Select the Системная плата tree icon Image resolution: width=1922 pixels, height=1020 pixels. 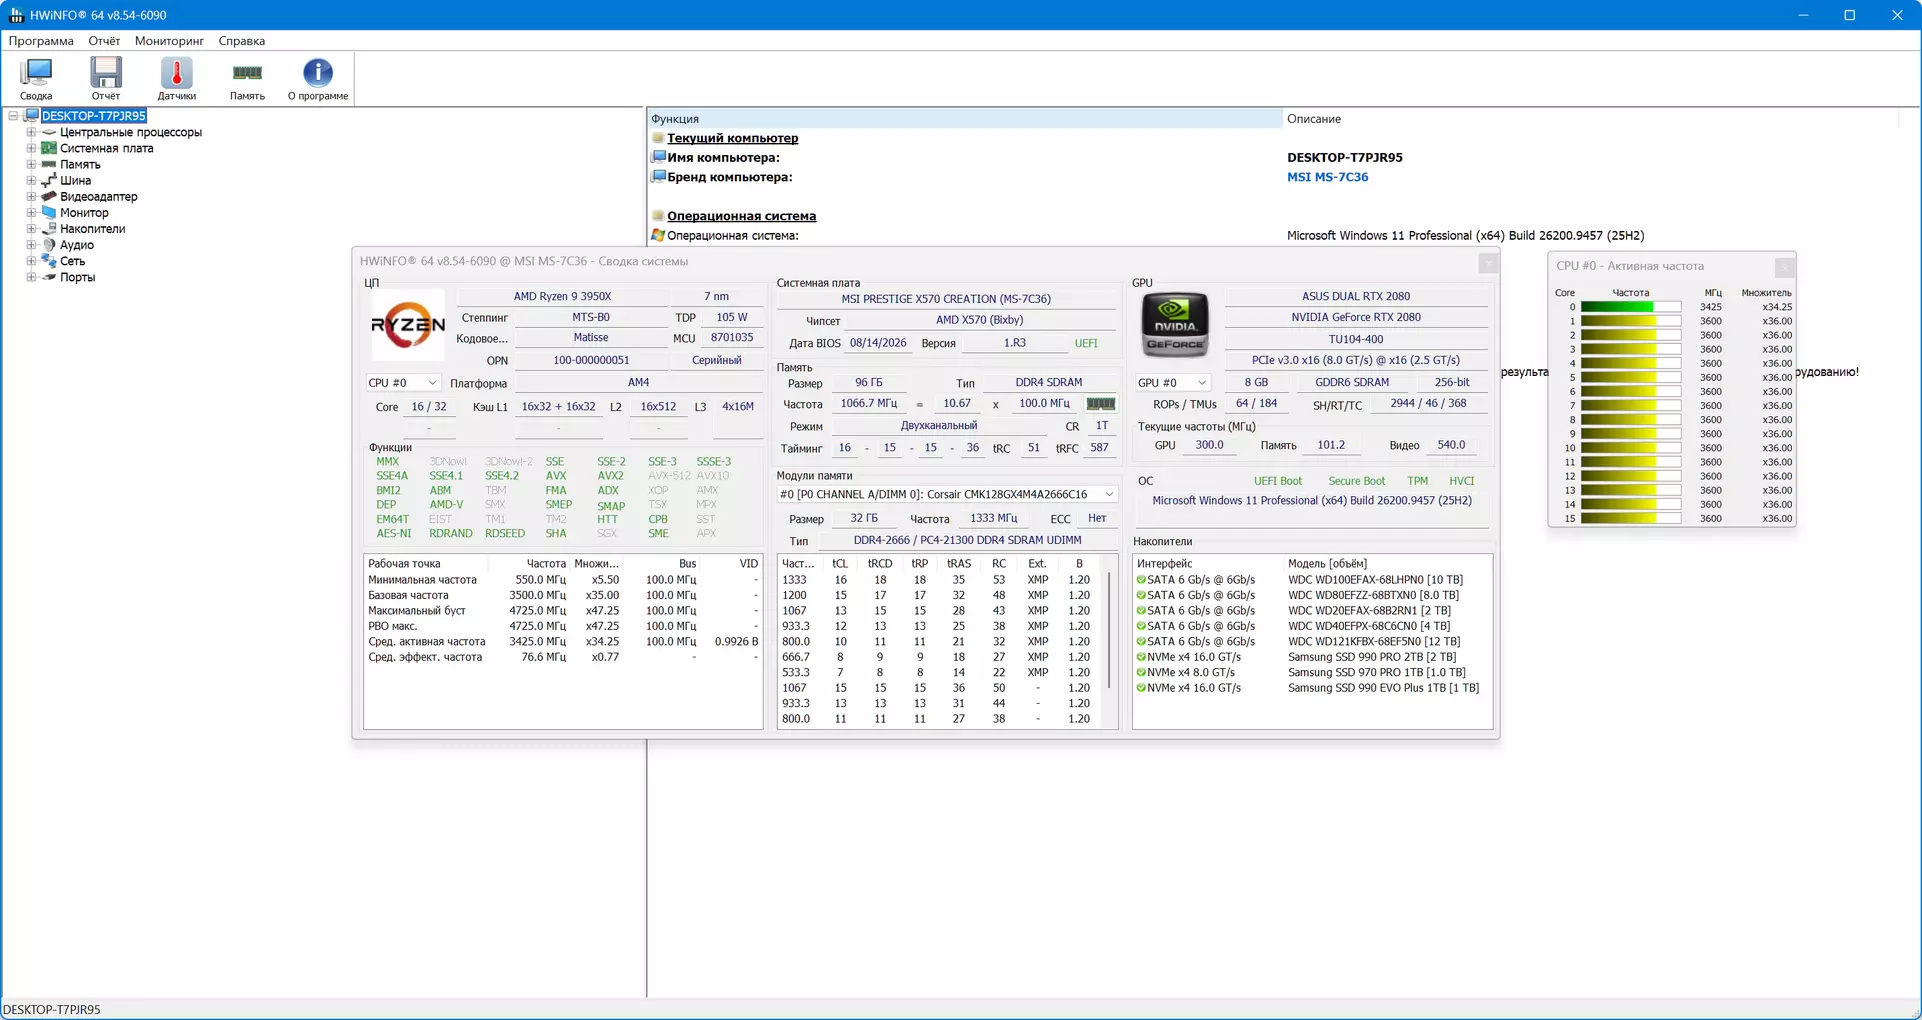pyautogui.click(x=48, y=148)
